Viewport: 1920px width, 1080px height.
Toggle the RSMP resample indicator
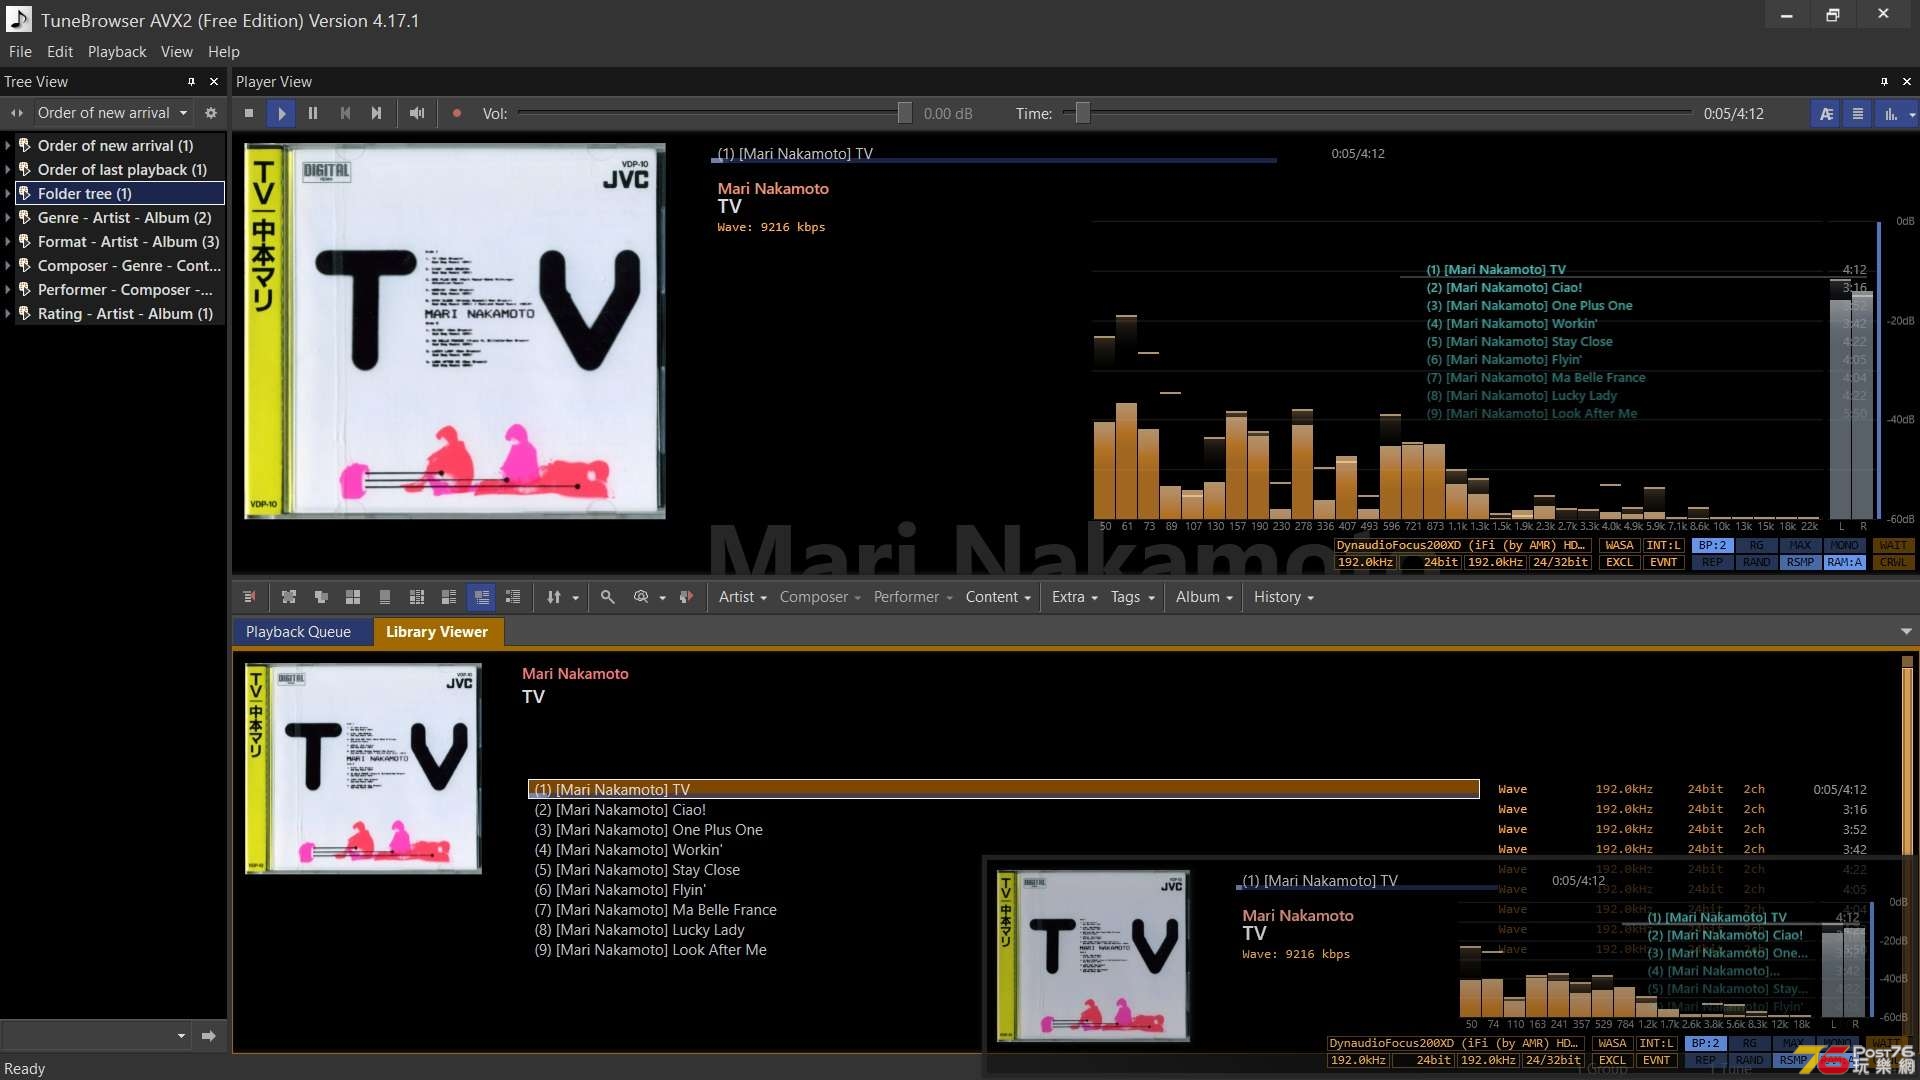pyautogui.click(x=1800, y=563)
